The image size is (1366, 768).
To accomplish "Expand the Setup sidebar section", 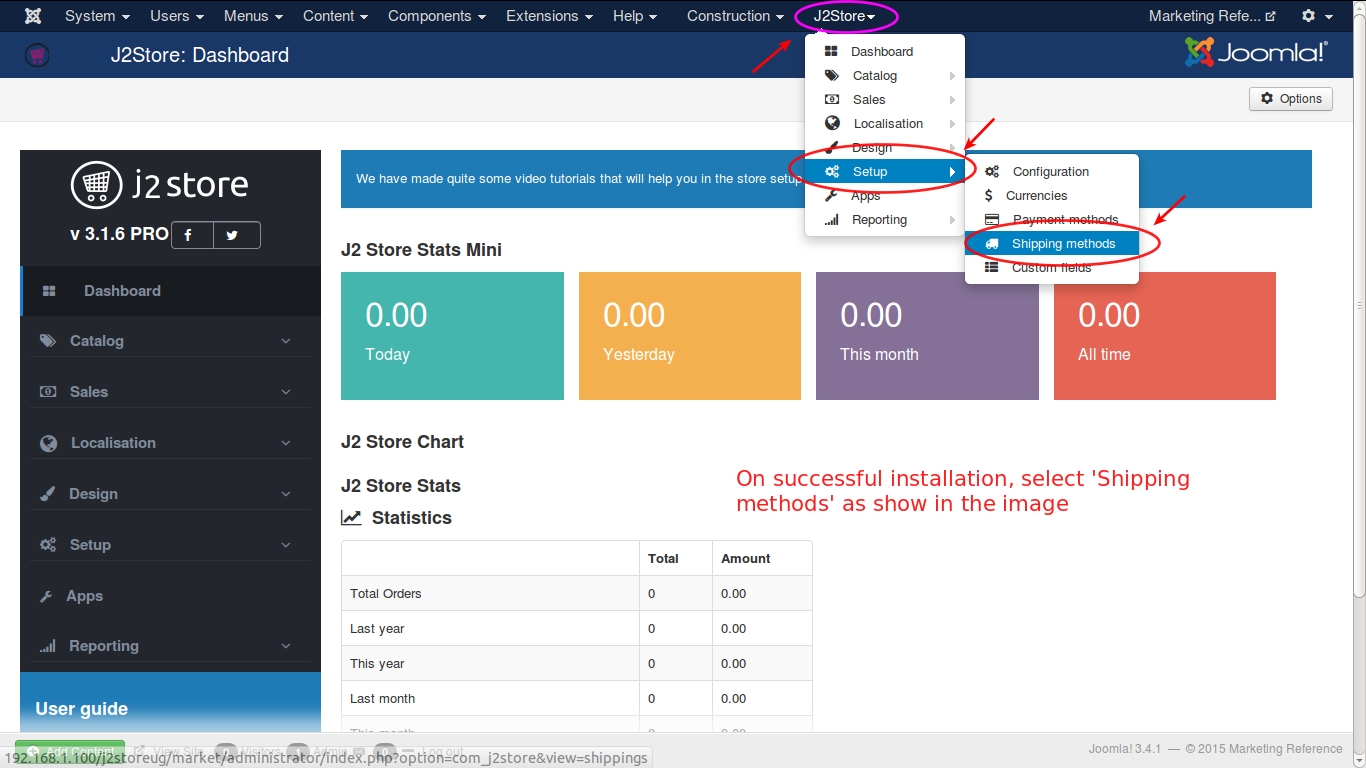I will [x=166, y=545].
